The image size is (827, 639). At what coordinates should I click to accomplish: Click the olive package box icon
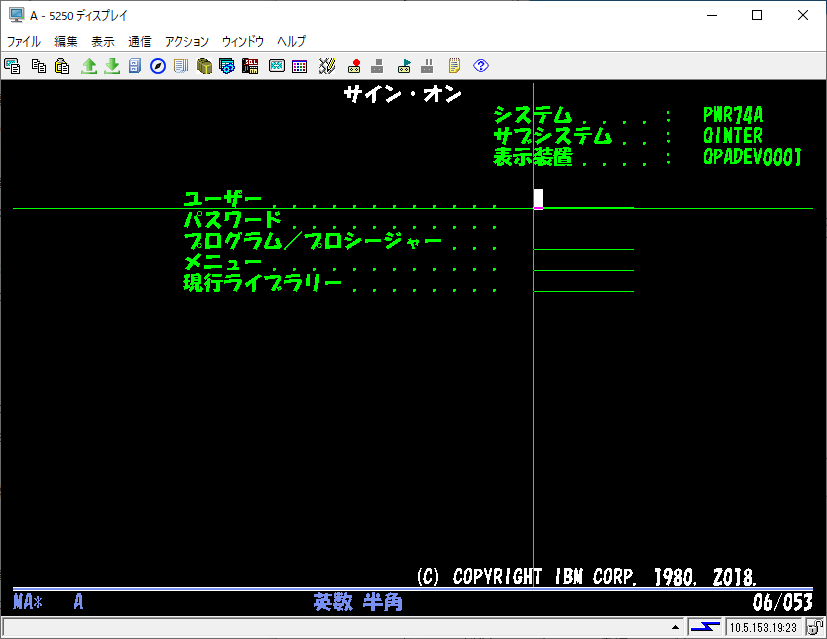click(204, 66)
